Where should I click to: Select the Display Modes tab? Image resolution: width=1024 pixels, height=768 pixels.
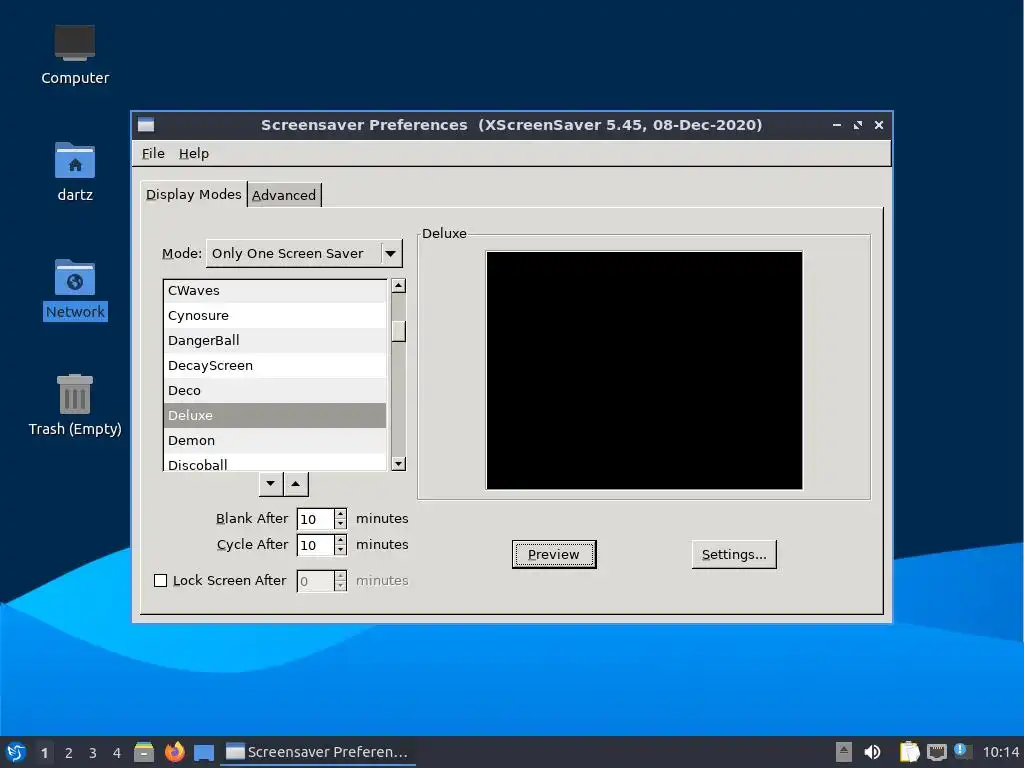click(x=193, y=194)
